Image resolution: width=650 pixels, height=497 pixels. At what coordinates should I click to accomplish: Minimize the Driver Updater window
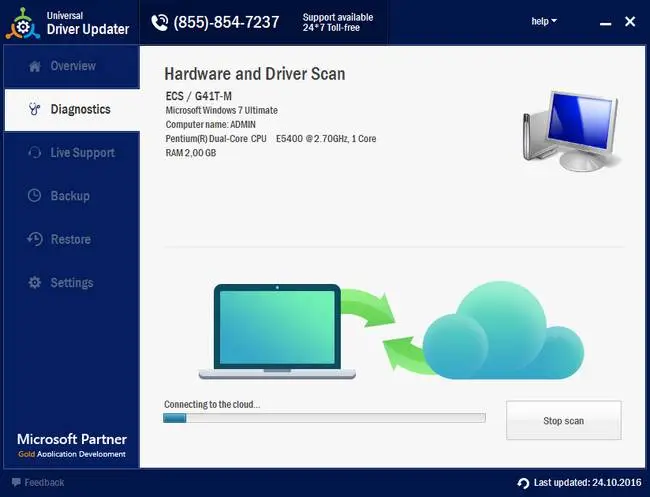pyautogui.click(x=605, y=23)
